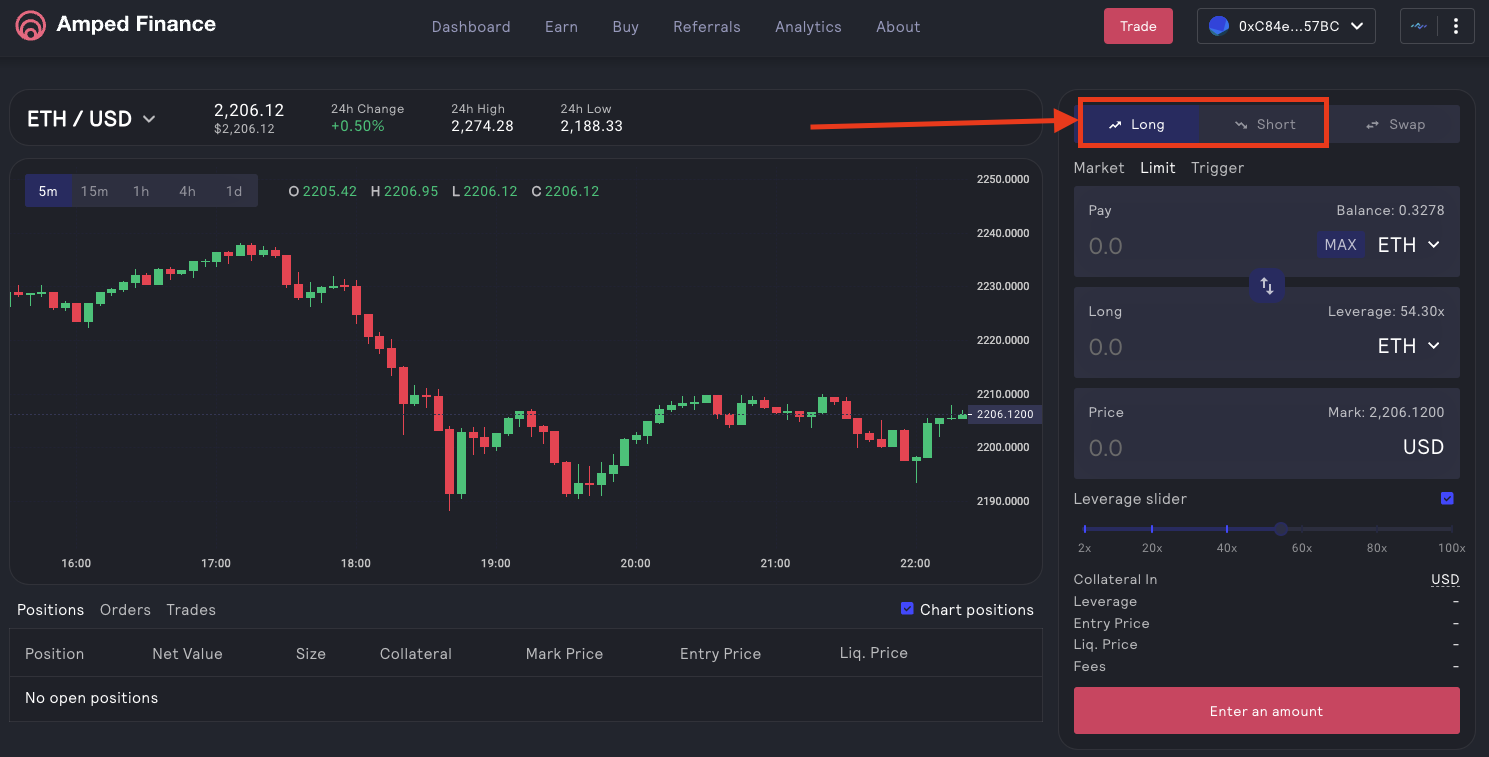Show the Trades tab

tap(191, 610)
